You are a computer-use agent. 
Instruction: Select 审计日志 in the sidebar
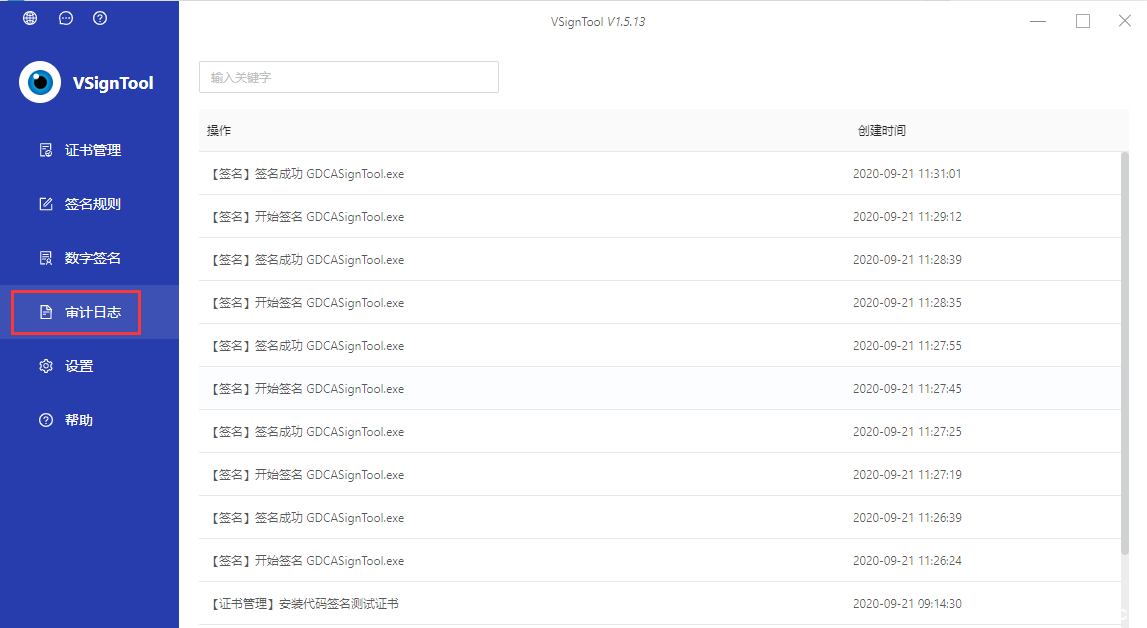coord(89,312)
